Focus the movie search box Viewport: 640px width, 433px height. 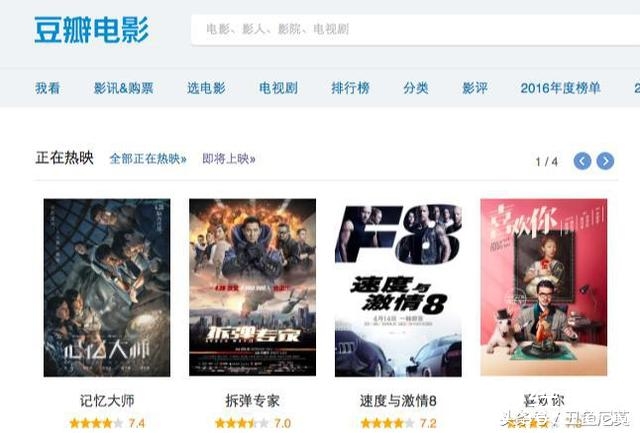(x=416, y=30)
